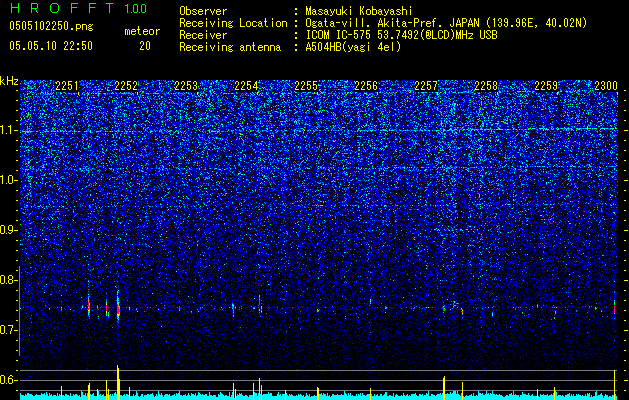This screenshot has width=629, height=400.
Task: Click the 0.9 frequency axis label
Action: (9, 230)
